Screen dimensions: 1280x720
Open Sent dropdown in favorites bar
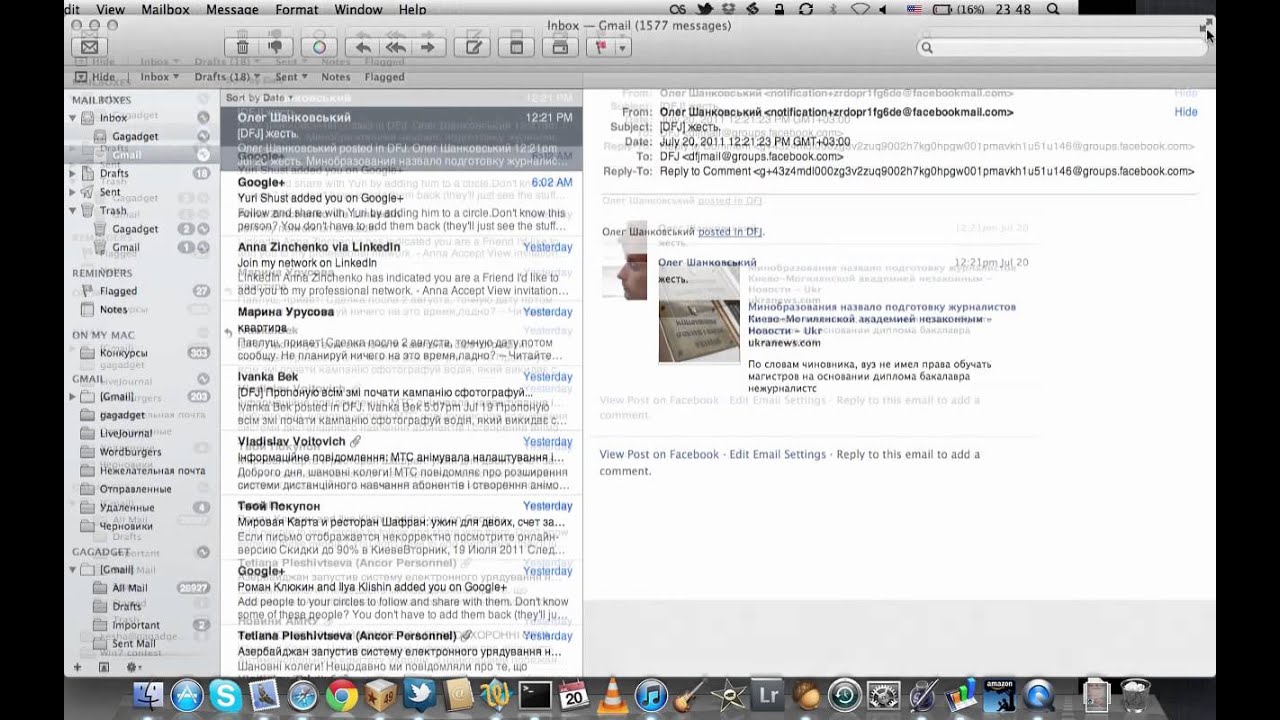[x=291, y=76]
